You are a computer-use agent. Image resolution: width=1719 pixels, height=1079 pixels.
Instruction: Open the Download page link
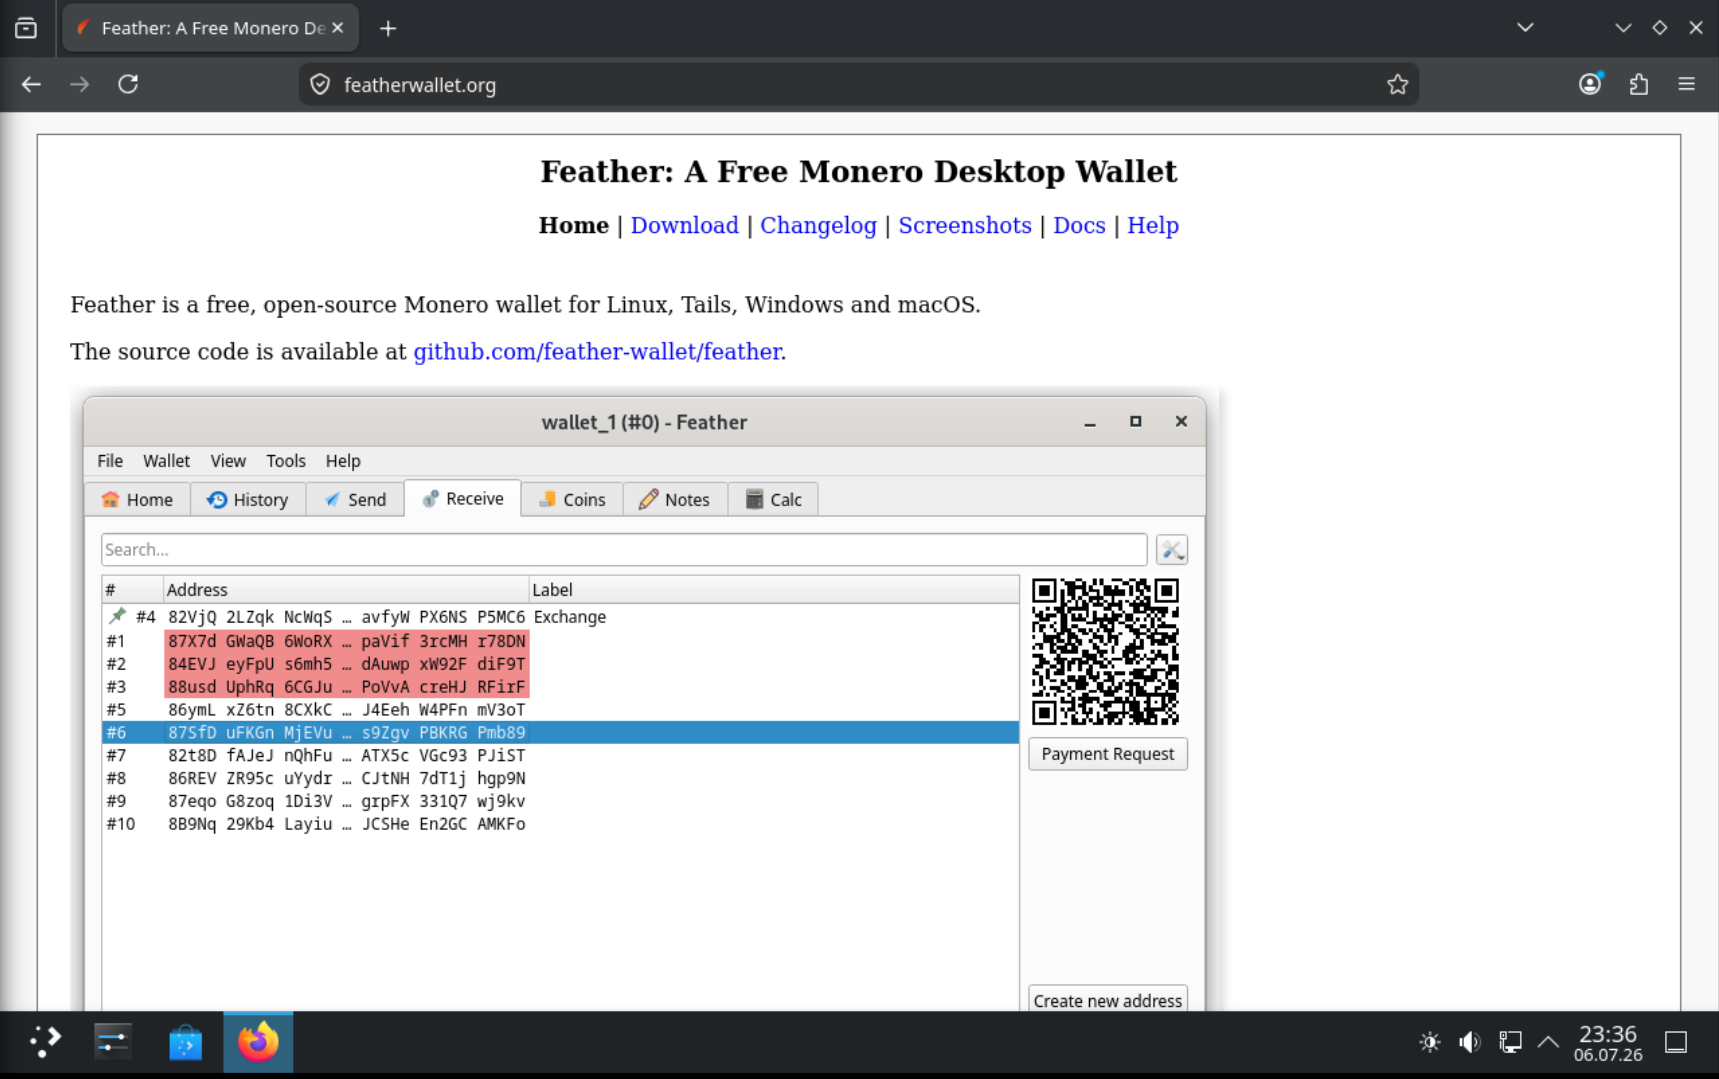pos(684,225)
